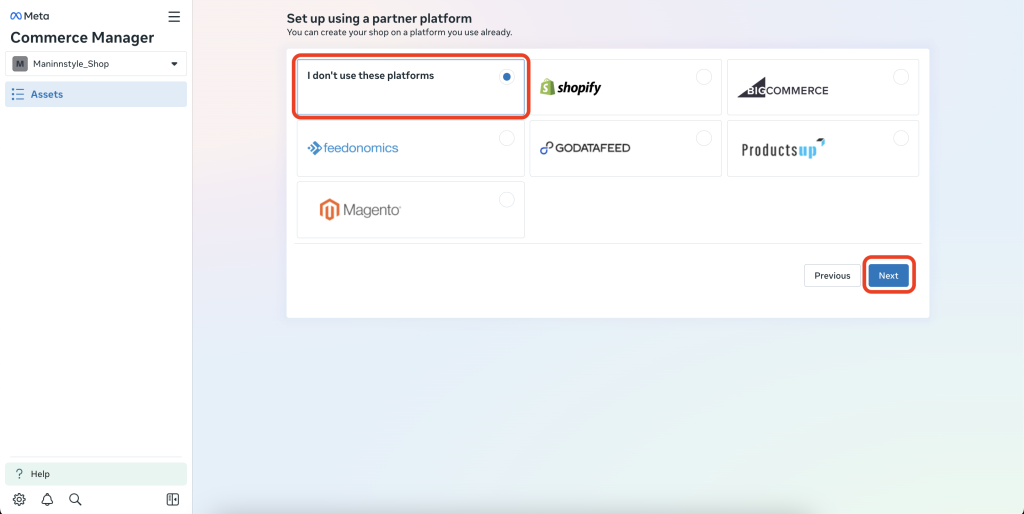Toggle the sidebar panel layout icon
This screenshot has height=514, width=1024.
172,499
